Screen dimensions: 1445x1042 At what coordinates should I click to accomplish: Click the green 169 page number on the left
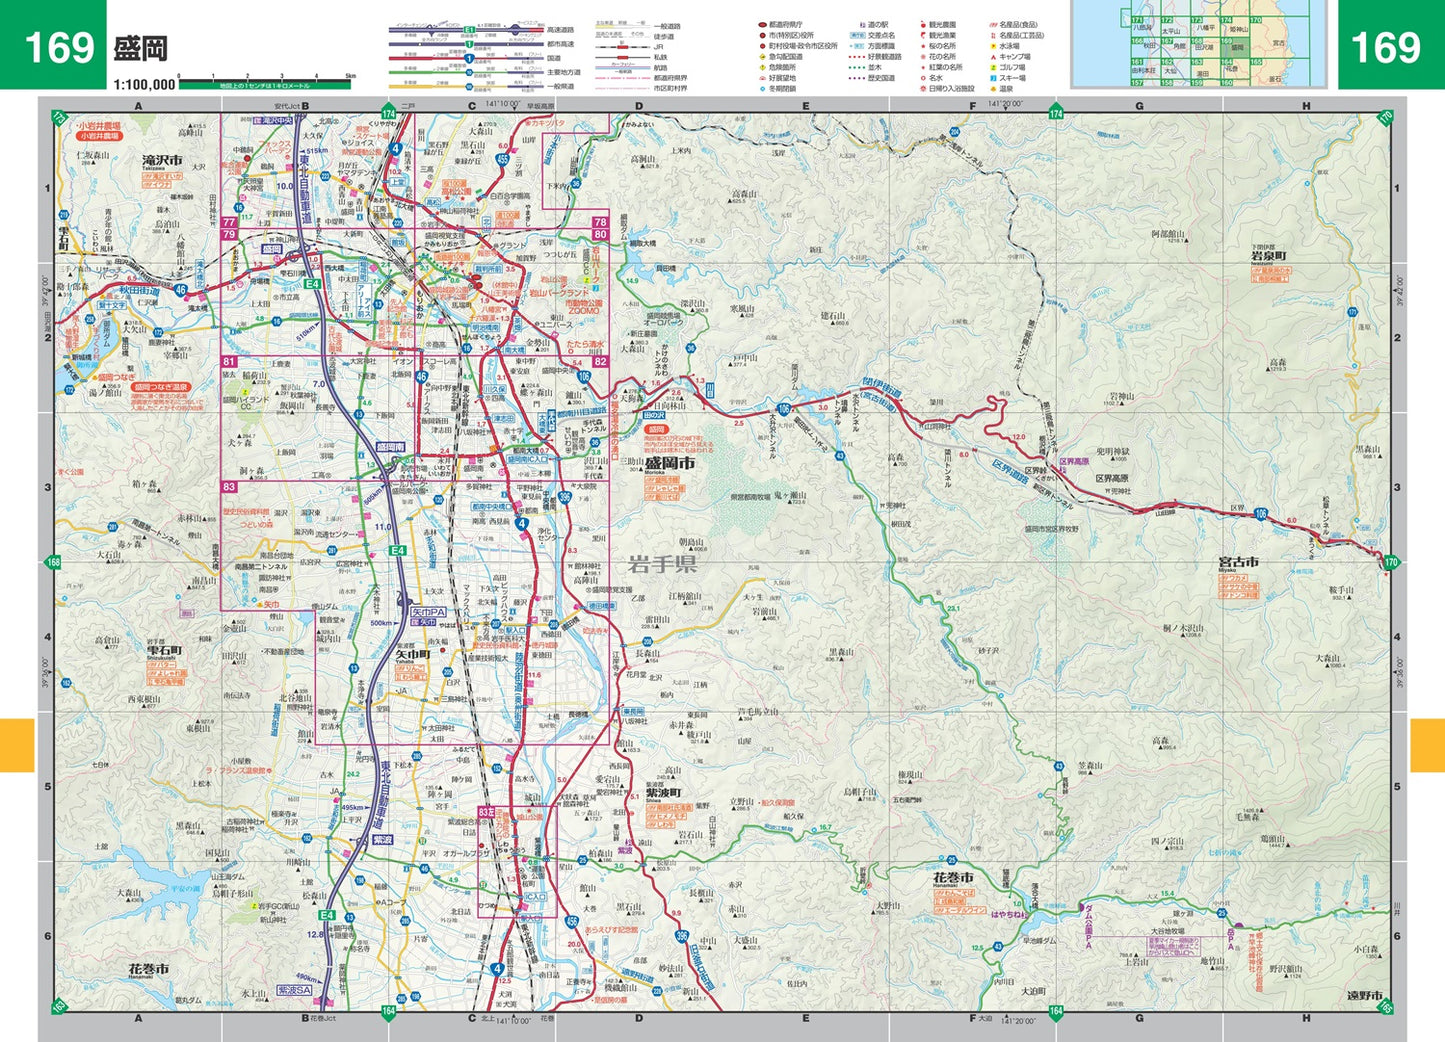tap(59, 47)
